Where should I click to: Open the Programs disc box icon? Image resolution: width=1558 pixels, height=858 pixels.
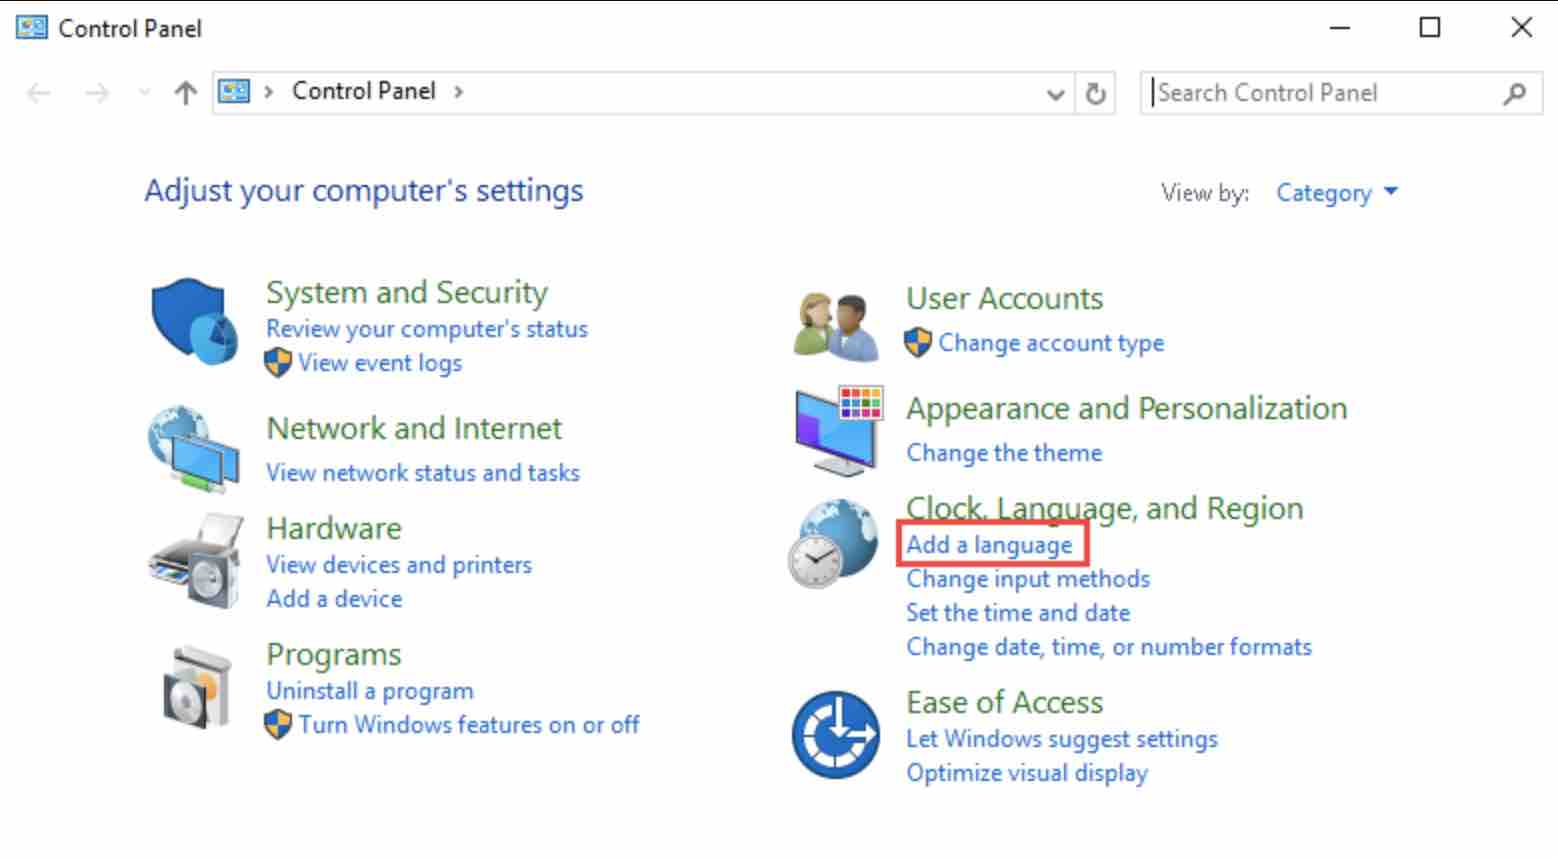point(196,688)
